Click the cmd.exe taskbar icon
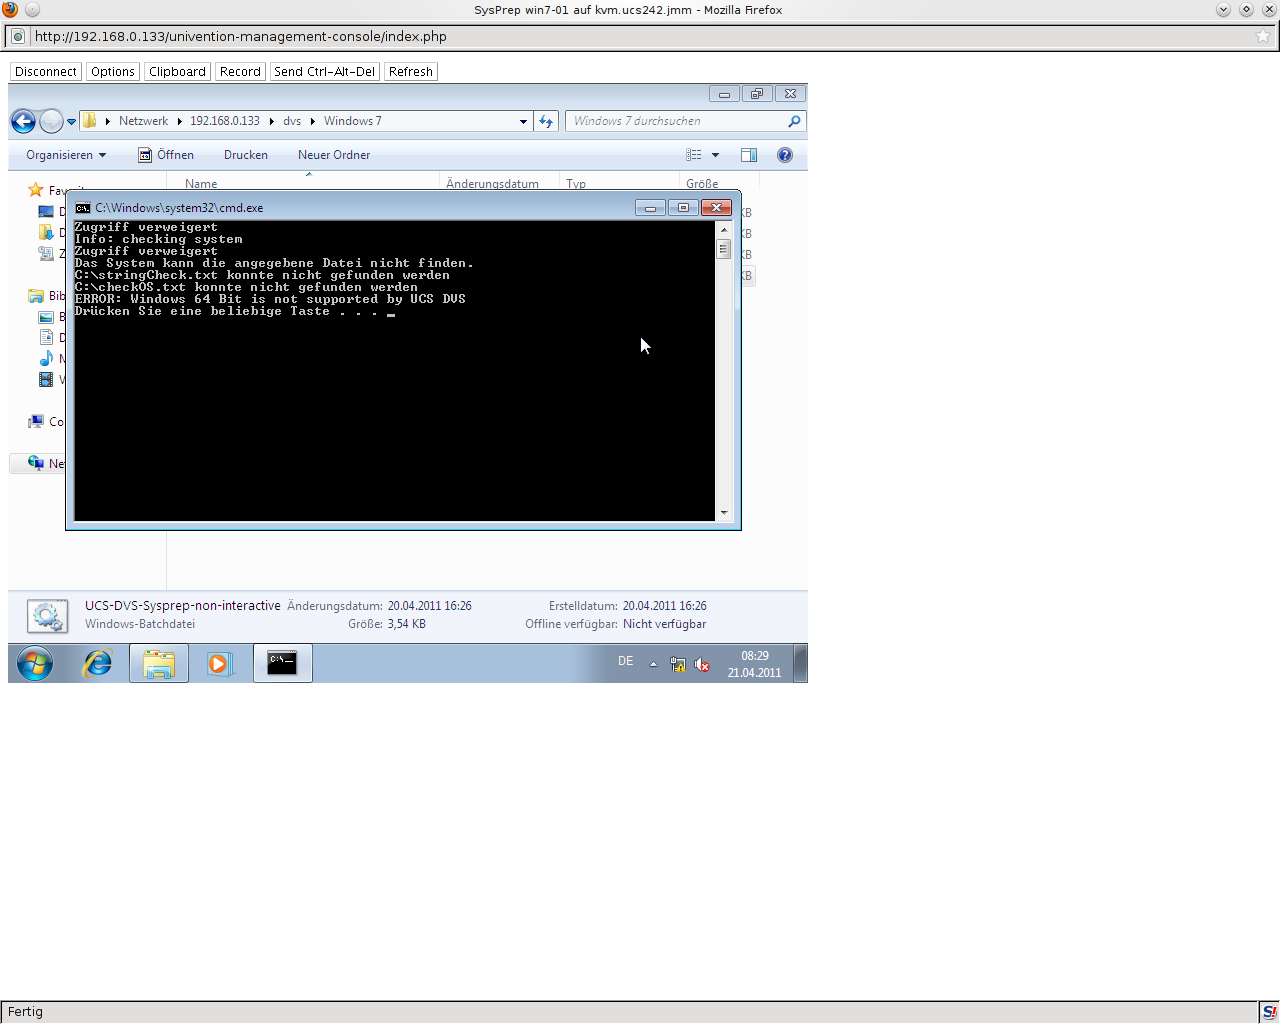Image resolution: width=1280 pixels, height=1024 pixels. coord(282,663)
